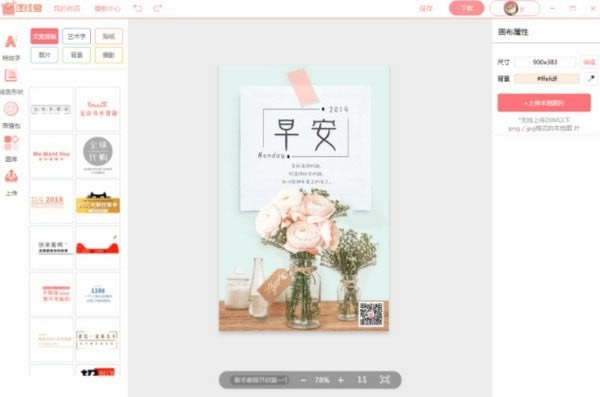Viewport: 600px width, 397px height.
Task: Click the undo arrow in top bar
Action: pyautogui.click(x=138, y=8)
